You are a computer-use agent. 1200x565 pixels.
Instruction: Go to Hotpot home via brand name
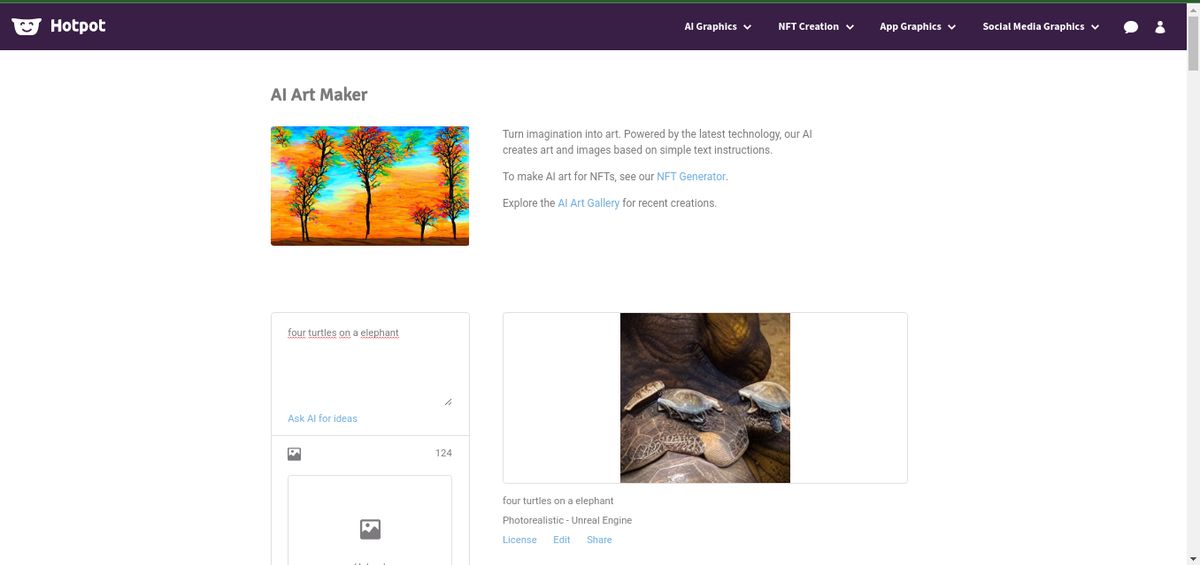[x=78, y=26]
